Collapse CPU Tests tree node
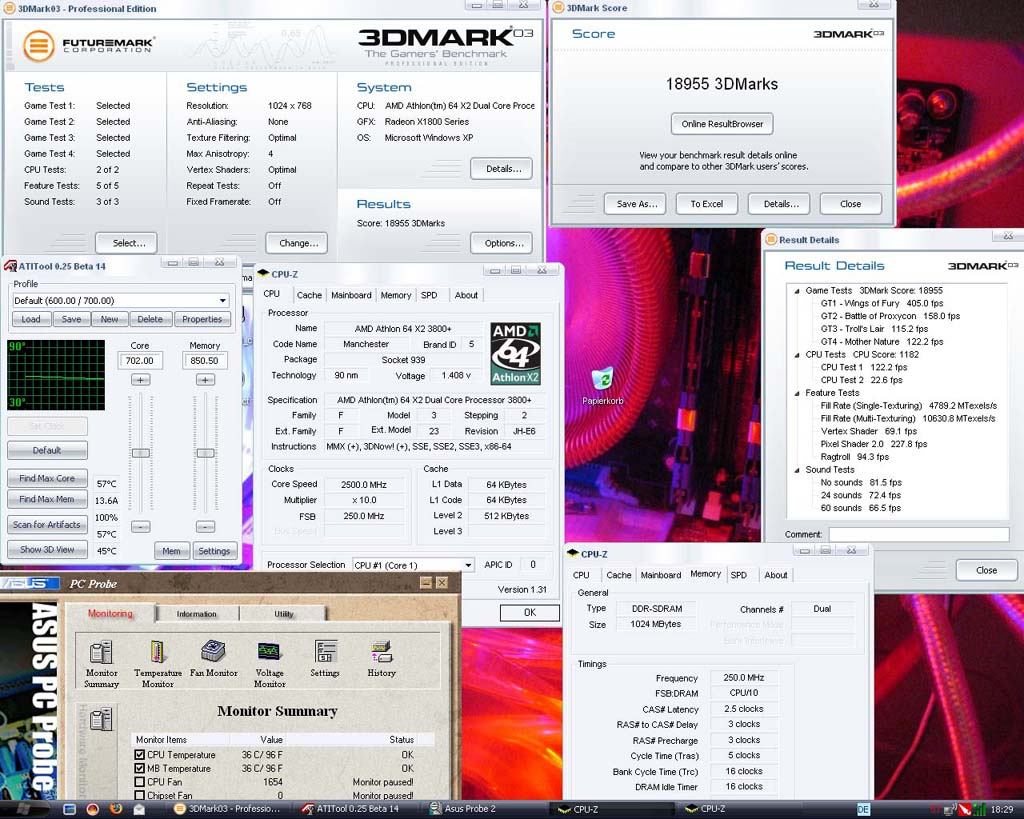 tap(797, 355)
